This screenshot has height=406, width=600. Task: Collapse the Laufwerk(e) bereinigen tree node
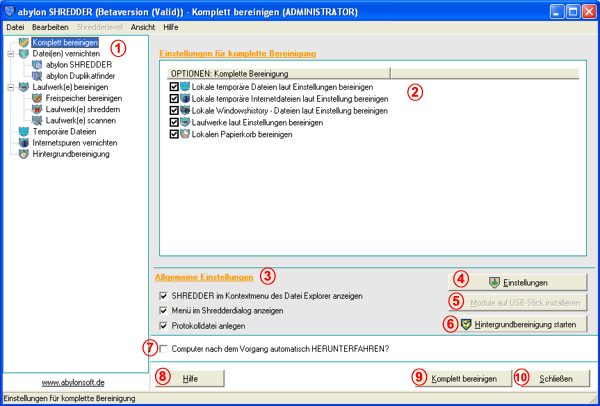pos(10,87)
